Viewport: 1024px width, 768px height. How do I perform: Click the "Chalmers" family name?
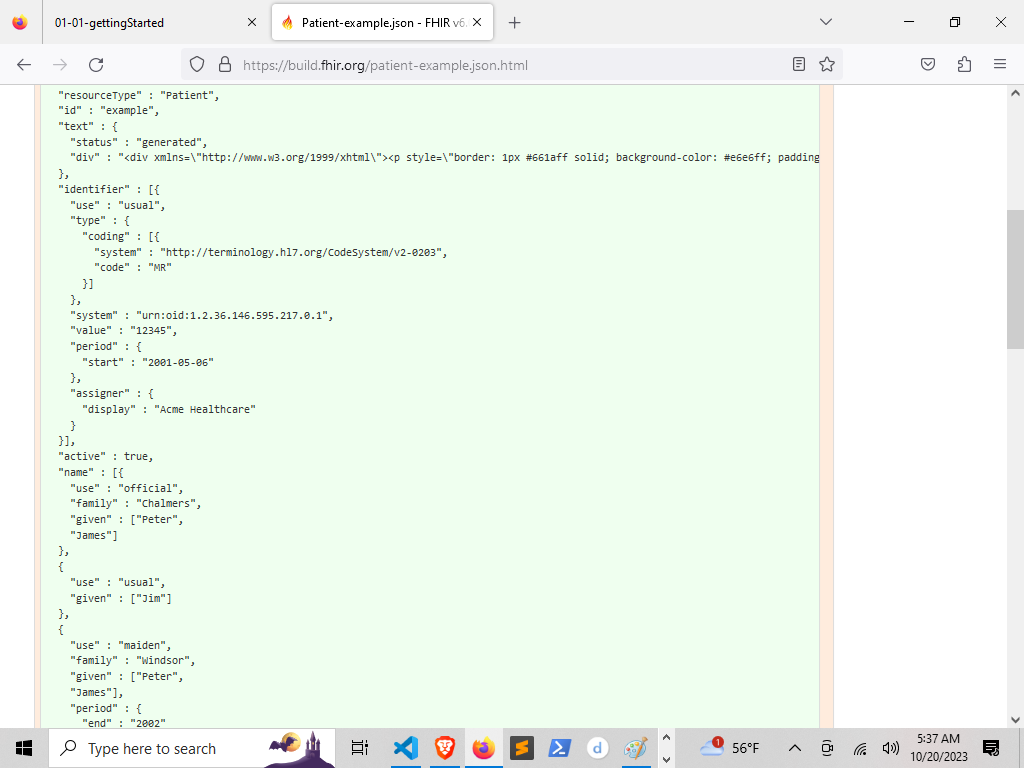(x=168, y=504)
